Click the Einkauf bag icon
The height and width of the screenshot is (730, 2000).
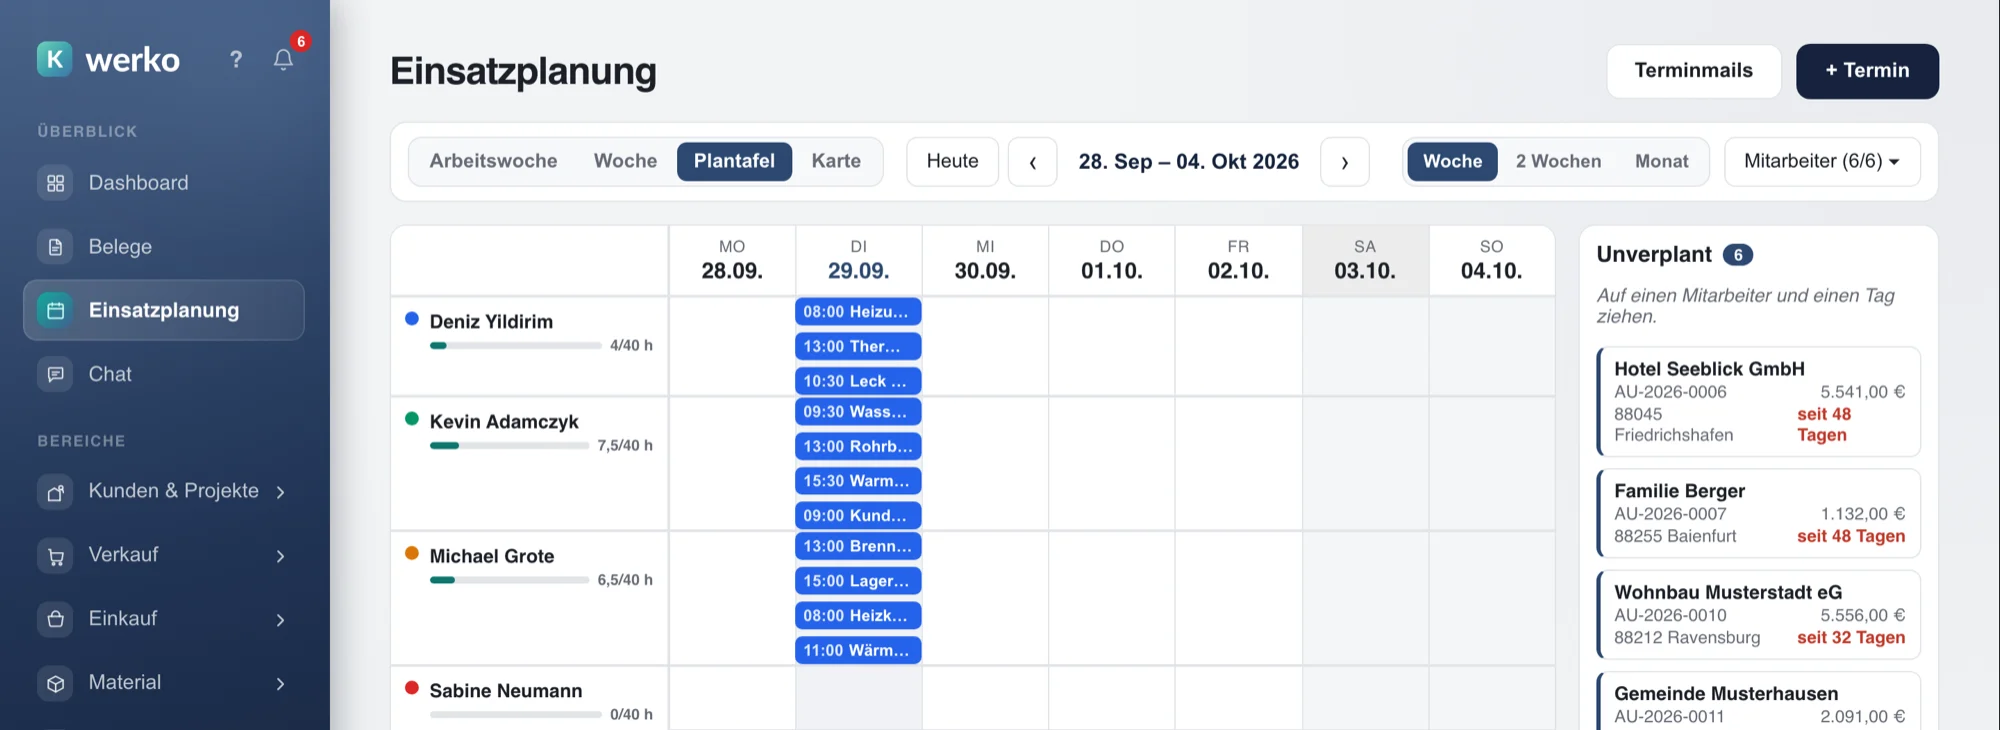55,620
